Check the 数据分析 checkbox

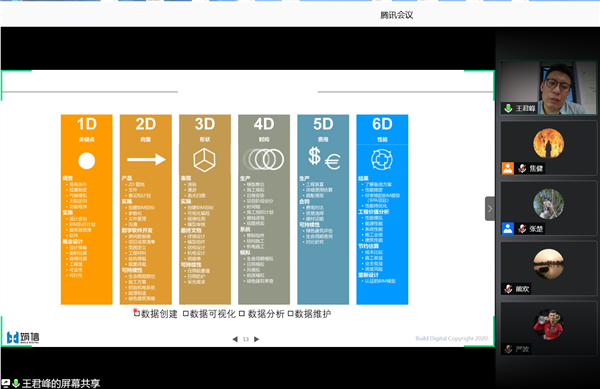pos(242,314)
